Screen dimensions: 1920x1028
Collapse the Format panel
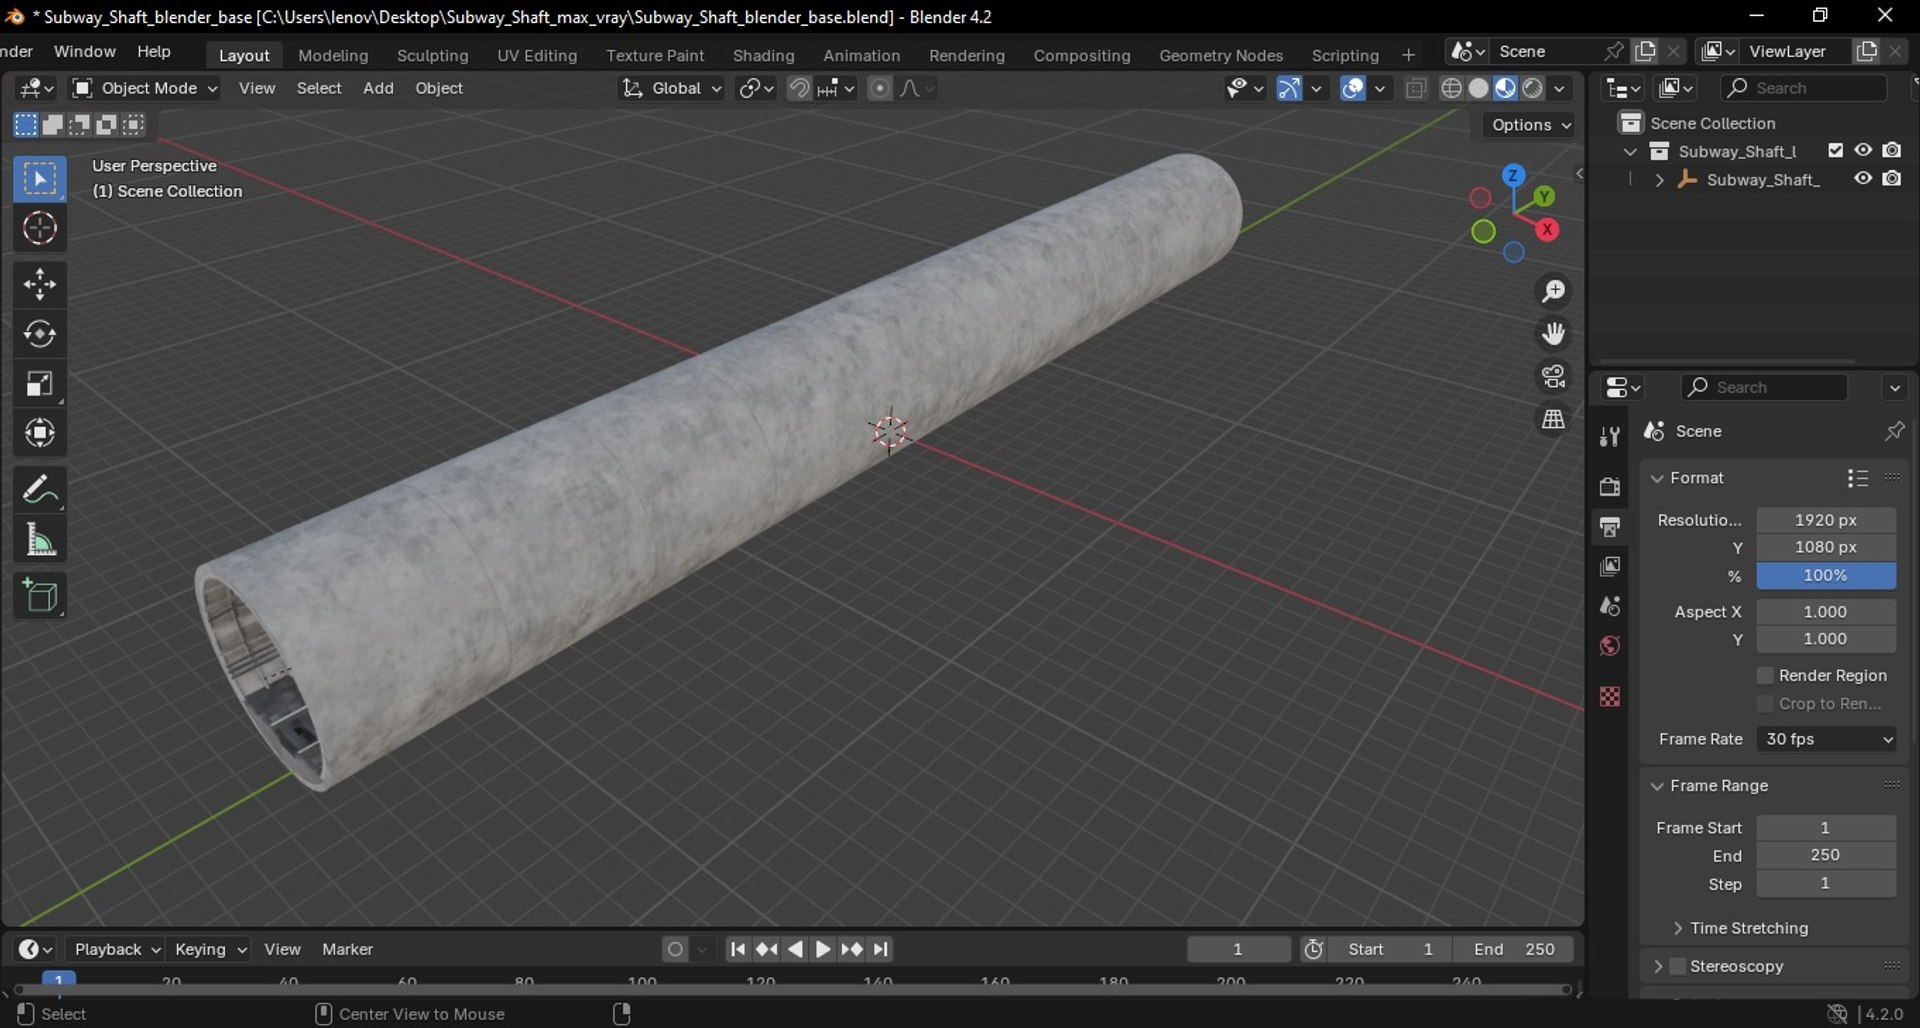pyautogui.click(x=1658, y=478)
